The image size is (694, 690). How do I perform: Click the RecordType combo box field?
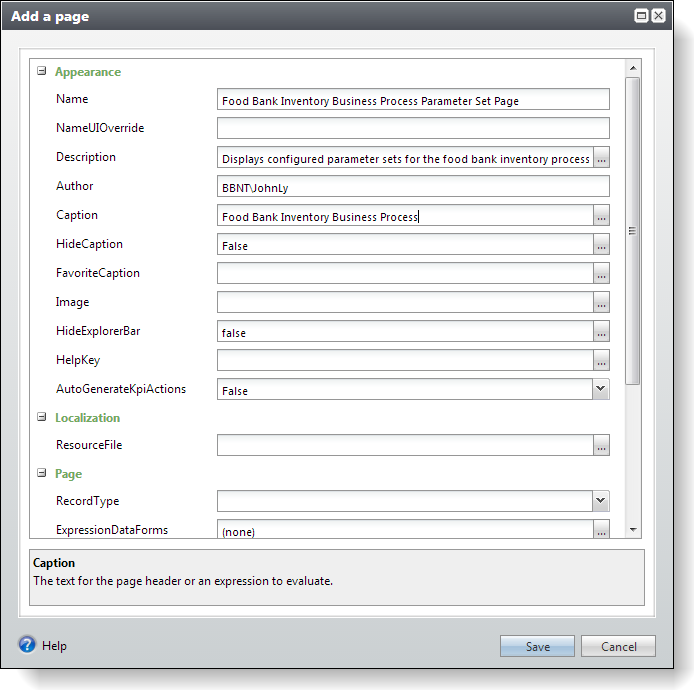[405, 501]
